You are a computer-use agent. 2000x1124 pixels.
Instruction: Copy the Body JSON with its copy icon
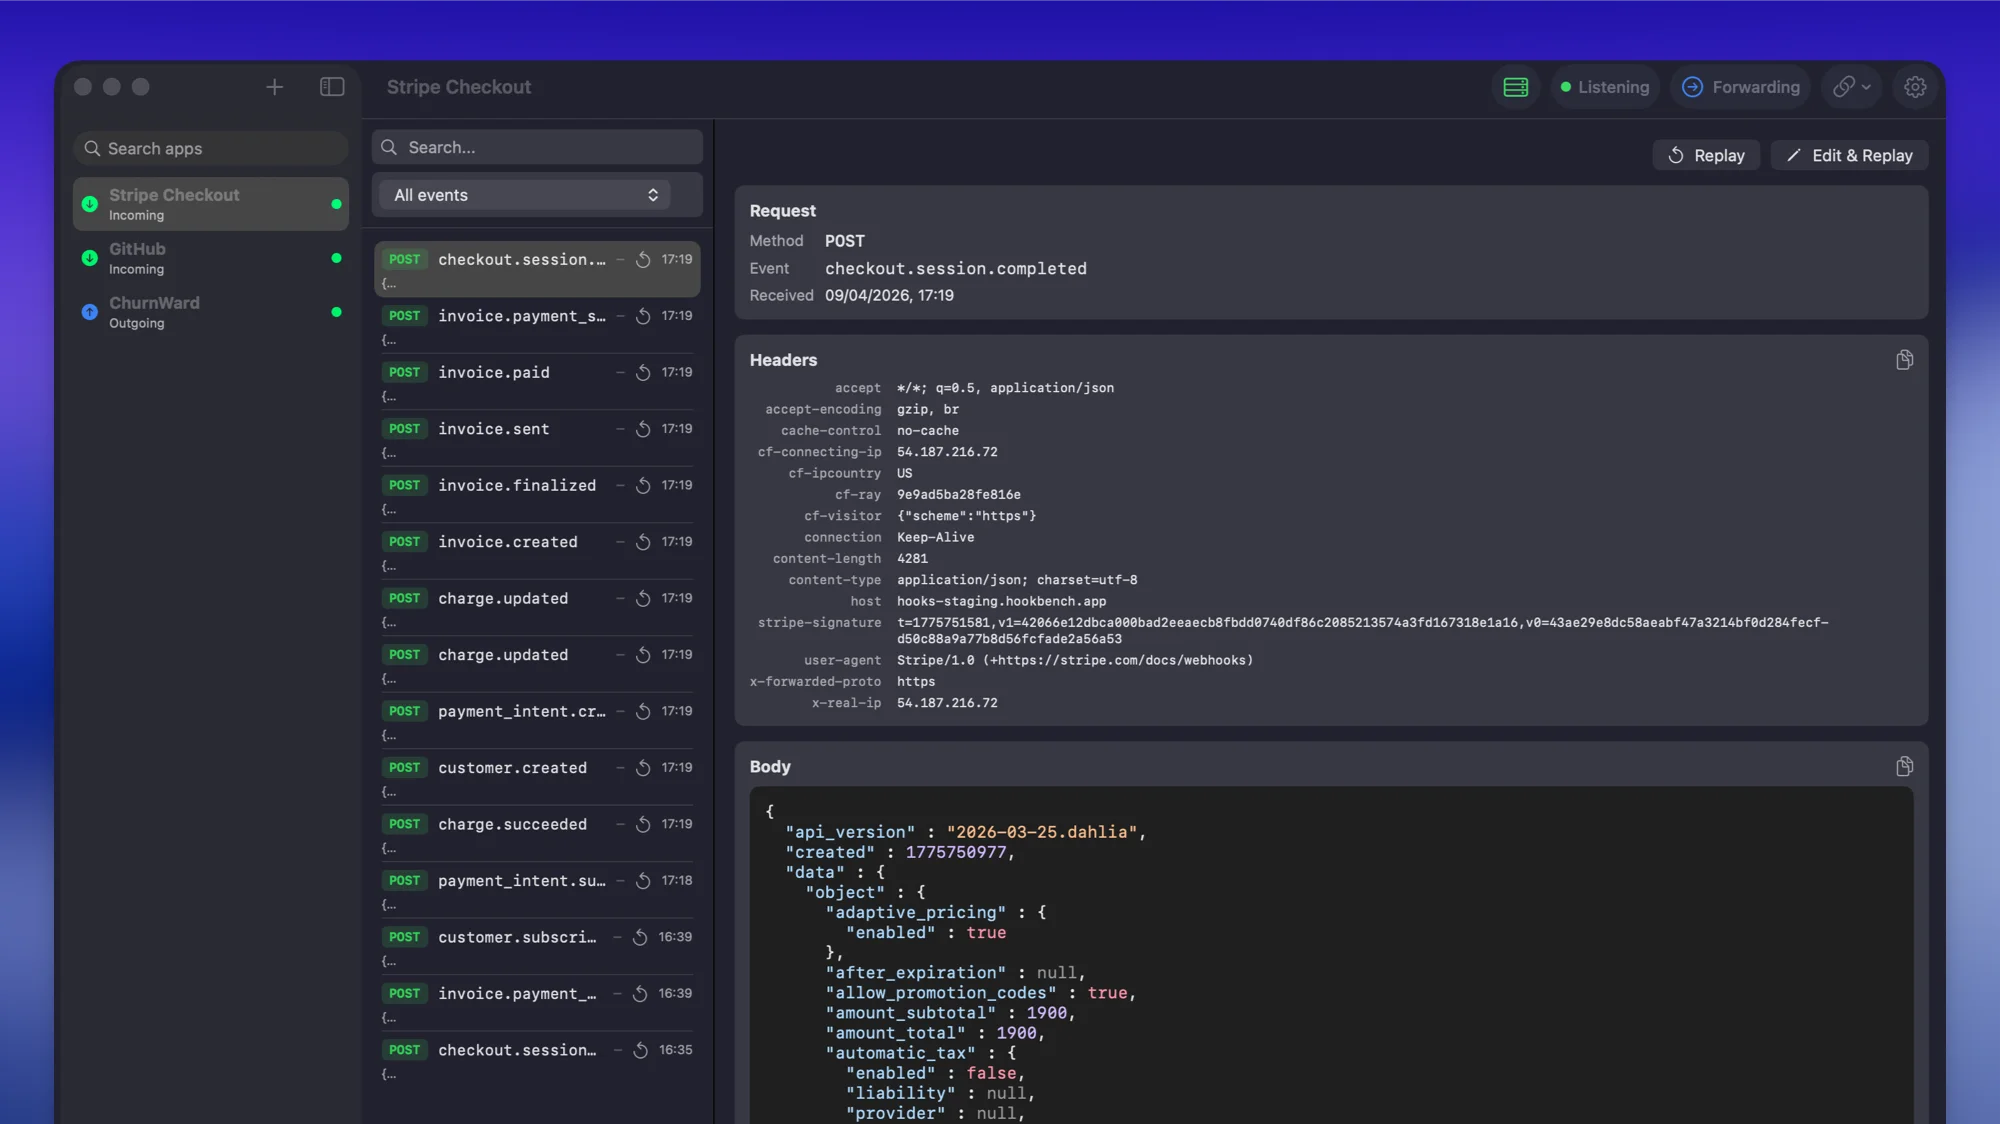(x=1904, y=766)
